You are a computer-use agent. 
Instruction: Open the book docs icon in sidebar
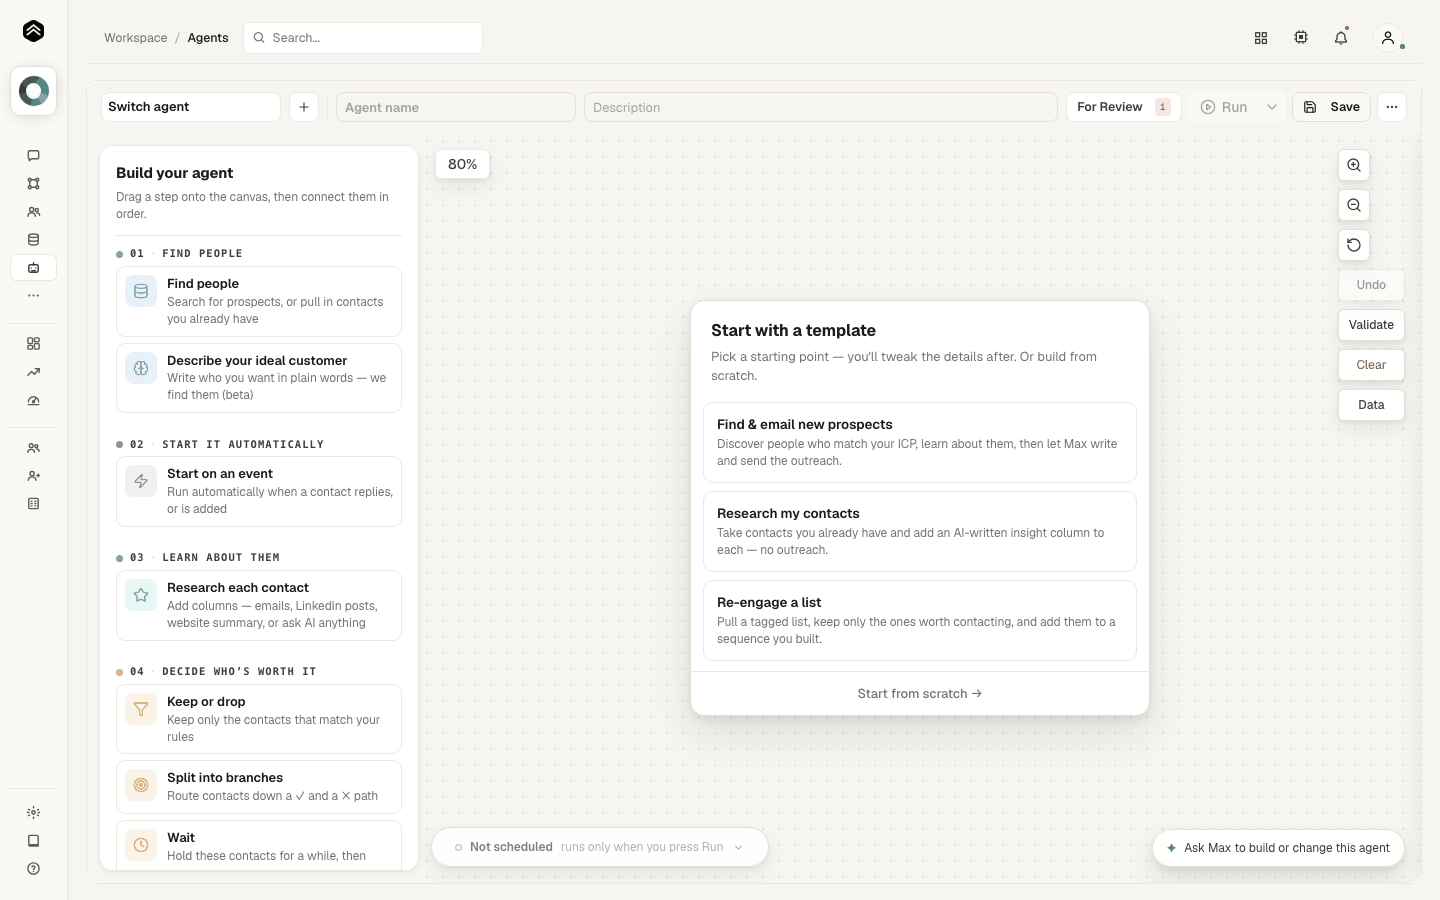pos(33,841)
